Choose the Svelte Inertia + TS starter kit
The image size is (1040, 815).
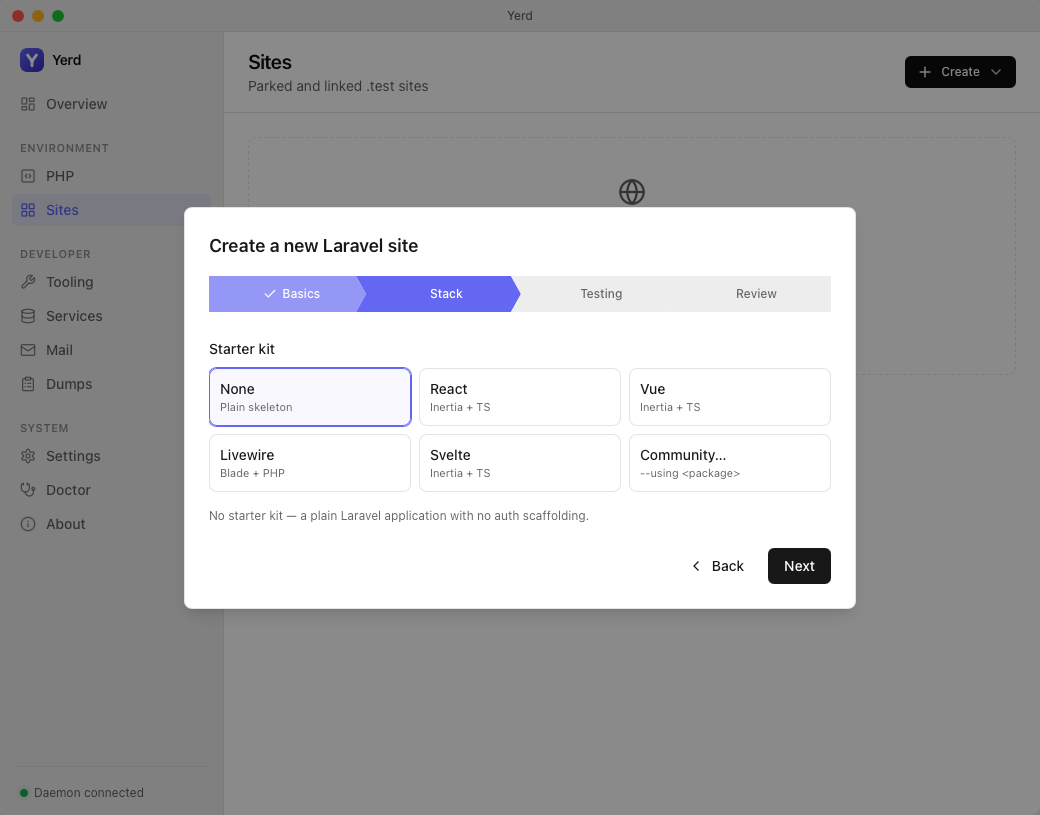pyautogui.click(x=519, y=463)
